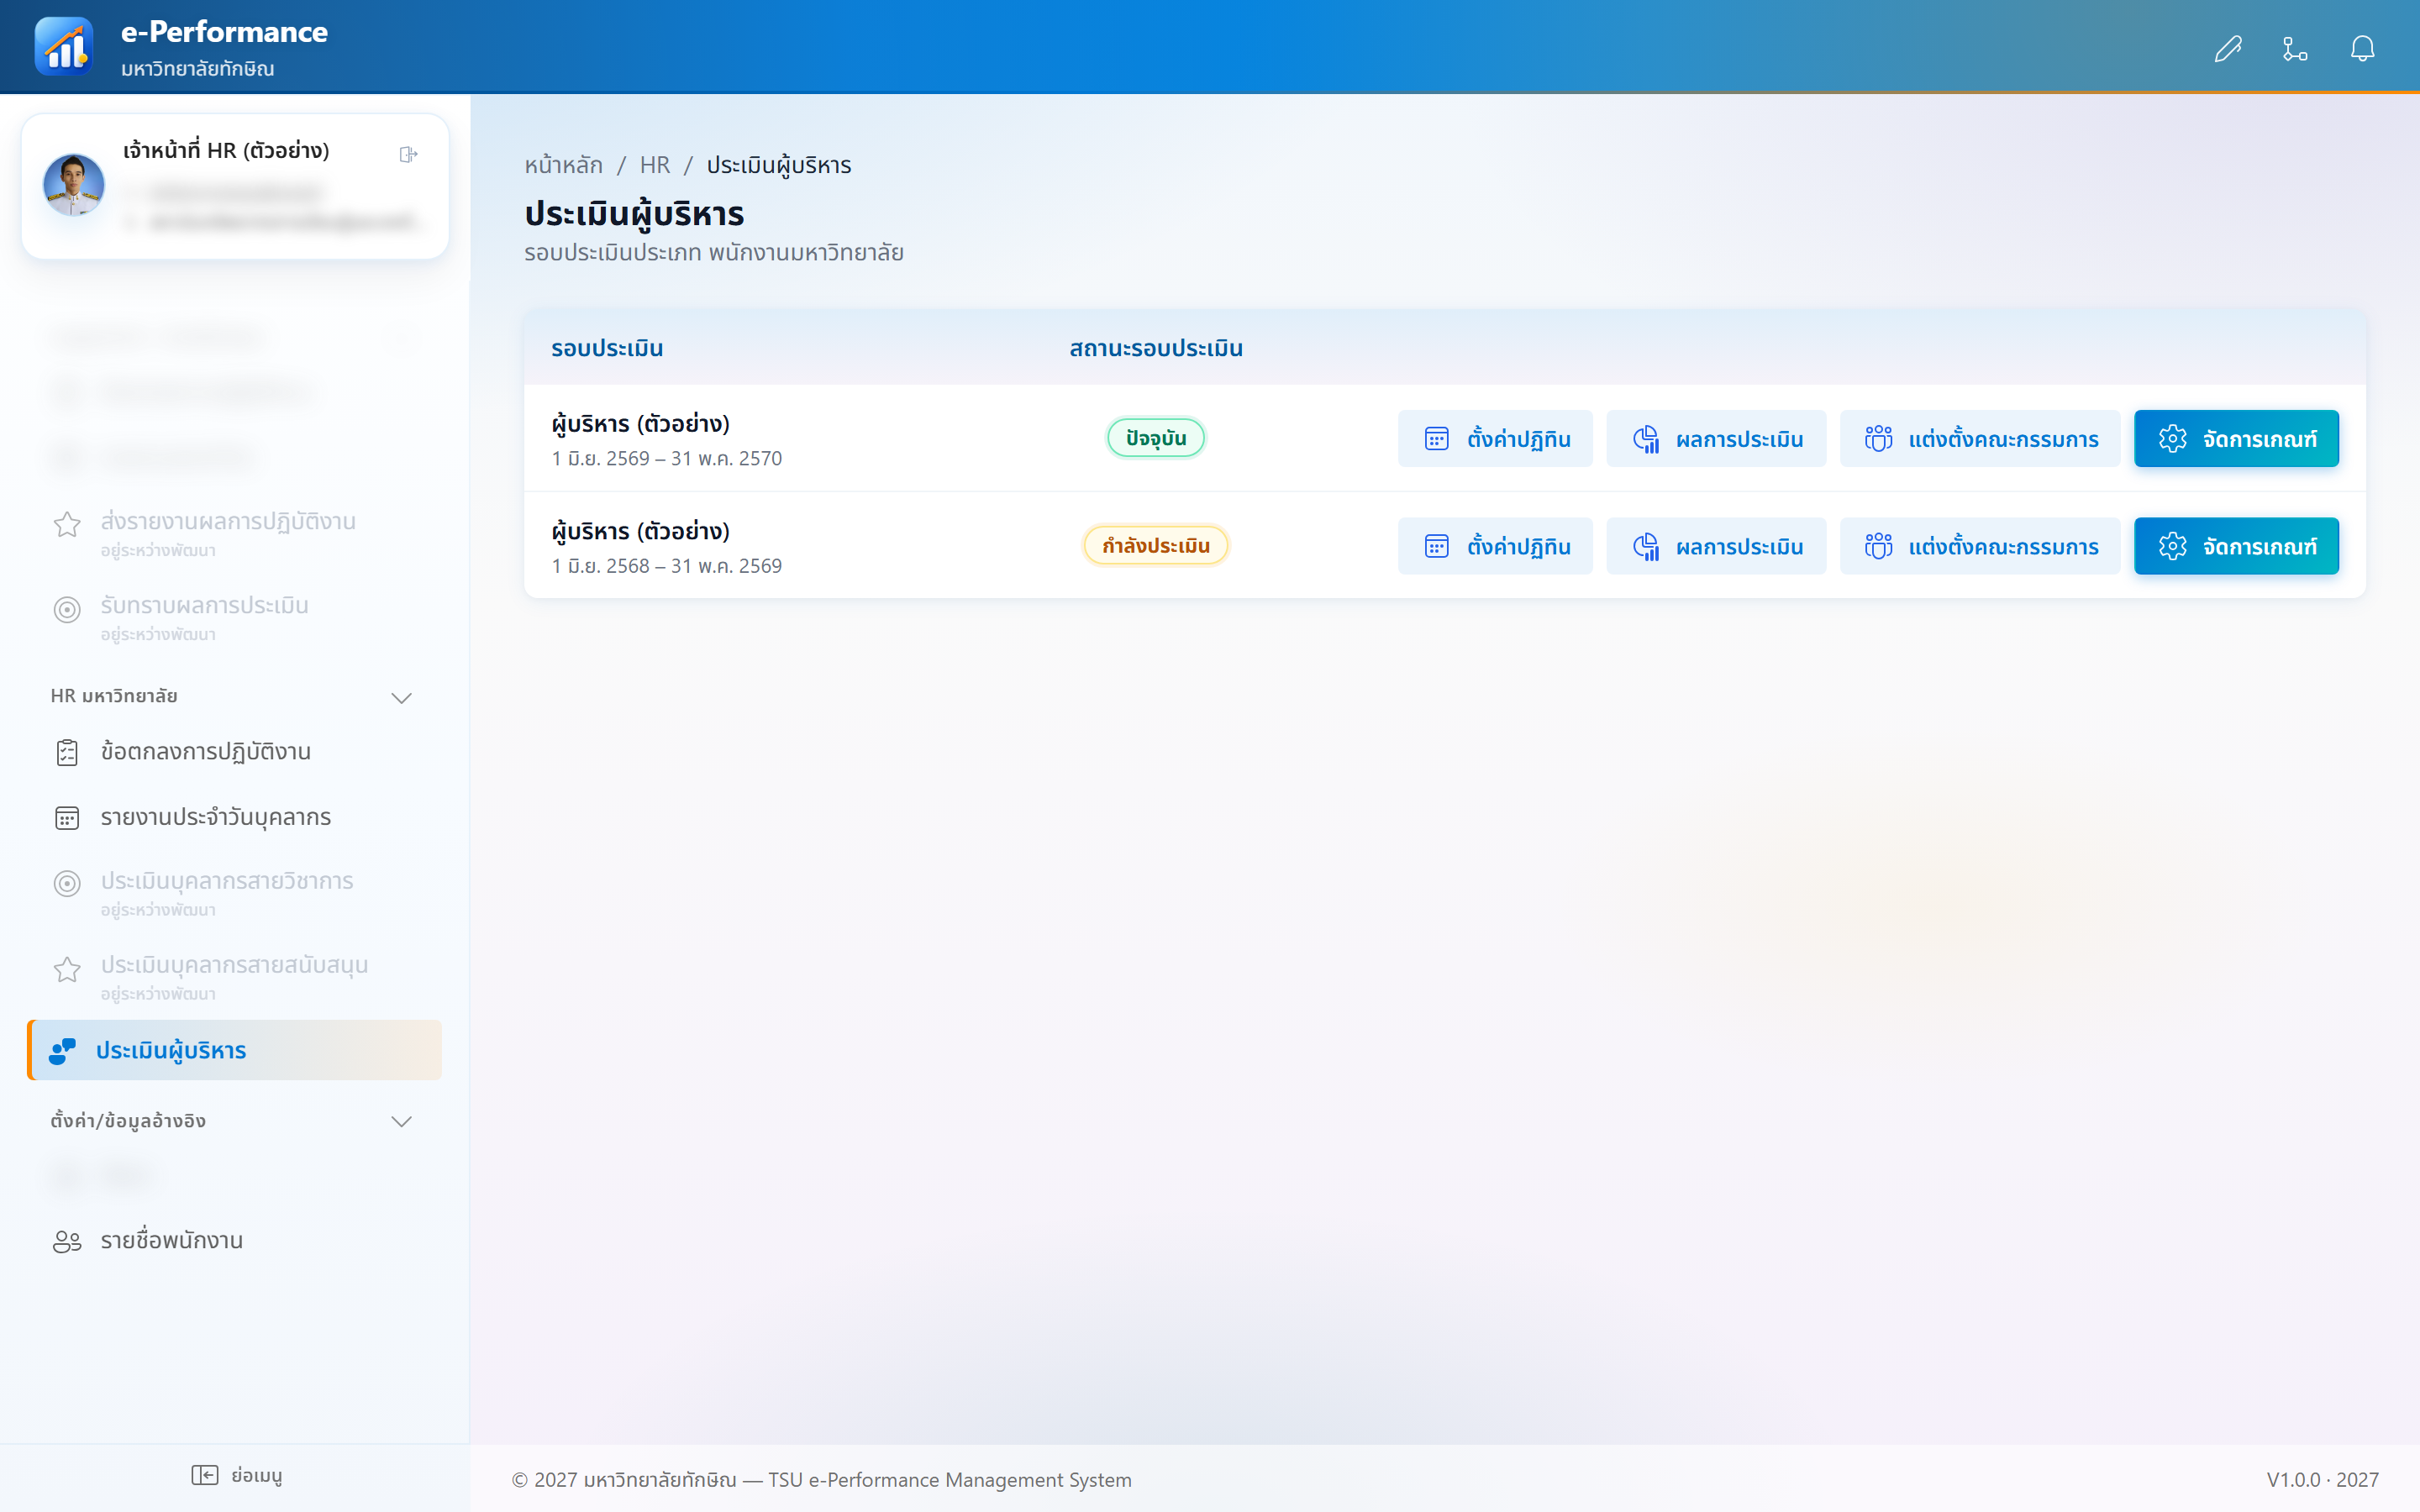Click the logout icon in profile card
2420x1512 pixels.
coord(408,154)
